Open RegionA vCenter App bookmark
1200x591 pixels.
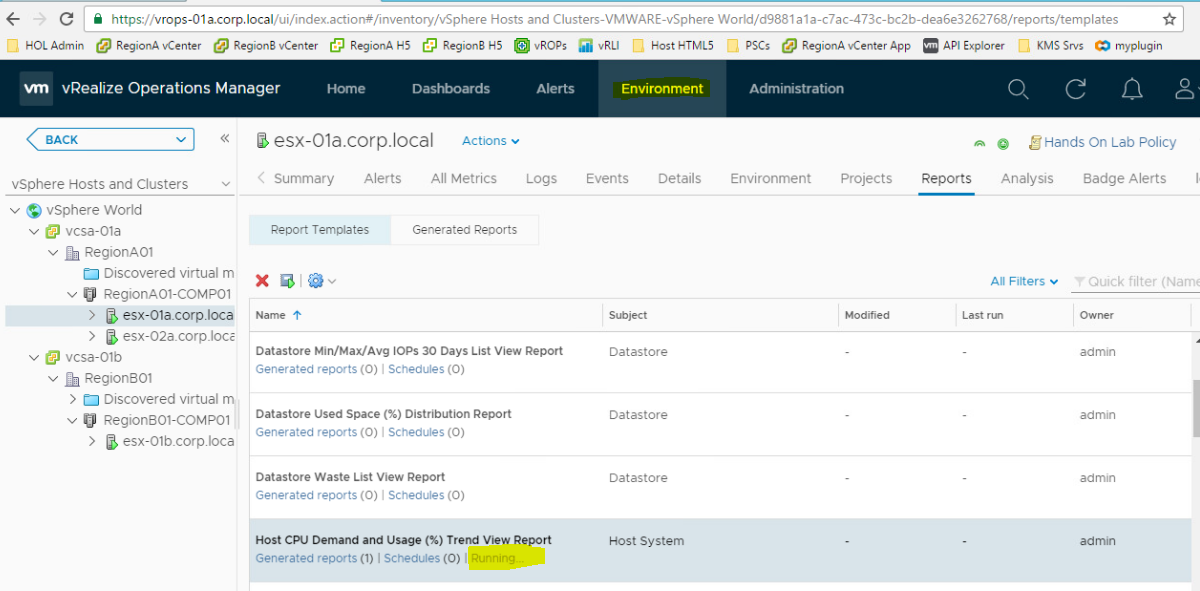click(x=846, y=45)
